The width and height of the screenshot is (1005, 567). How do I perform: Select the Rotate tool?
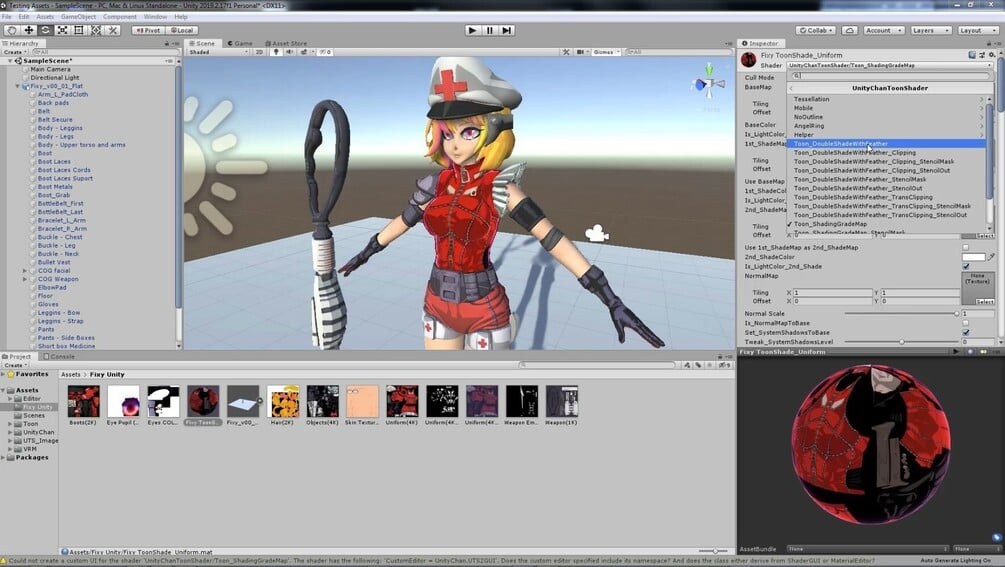click(x=45, y=30)
